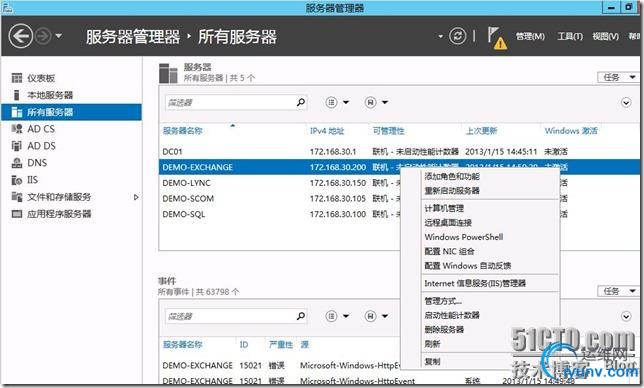Open notifications flag with warning

coord(497,38)
